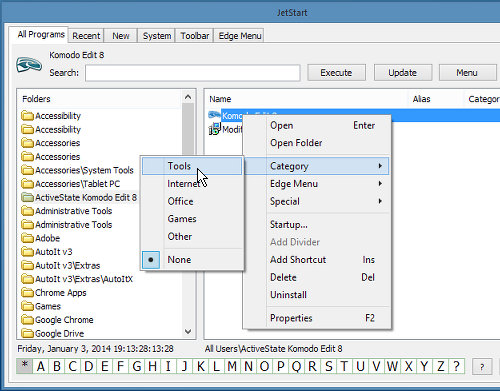
Task: Choose Office in the category submenu
Action: point(192,201)
